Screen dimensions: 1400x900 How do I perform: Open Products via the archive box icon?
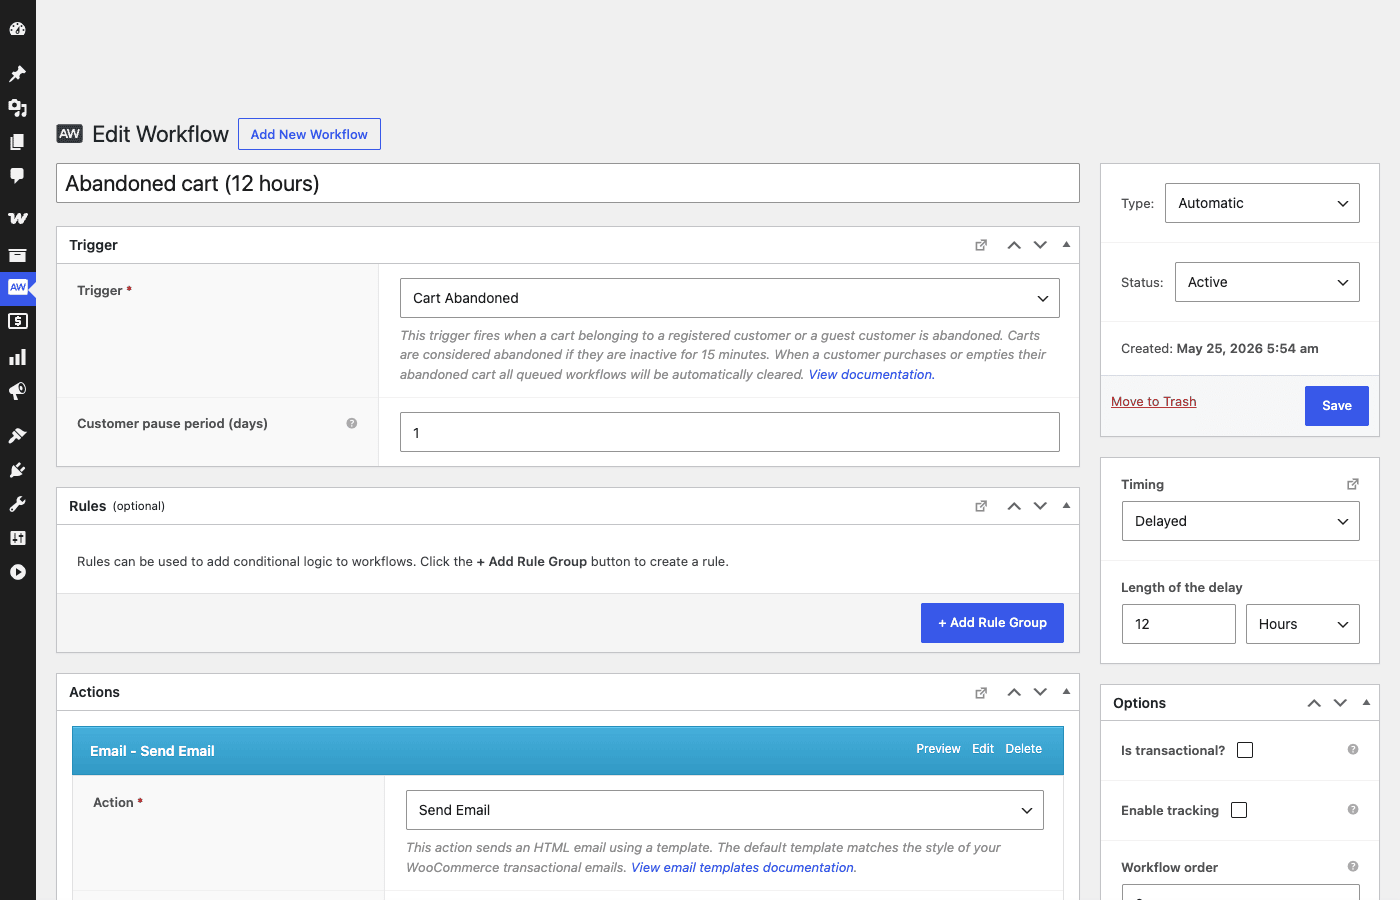click(x=17, y=255)
